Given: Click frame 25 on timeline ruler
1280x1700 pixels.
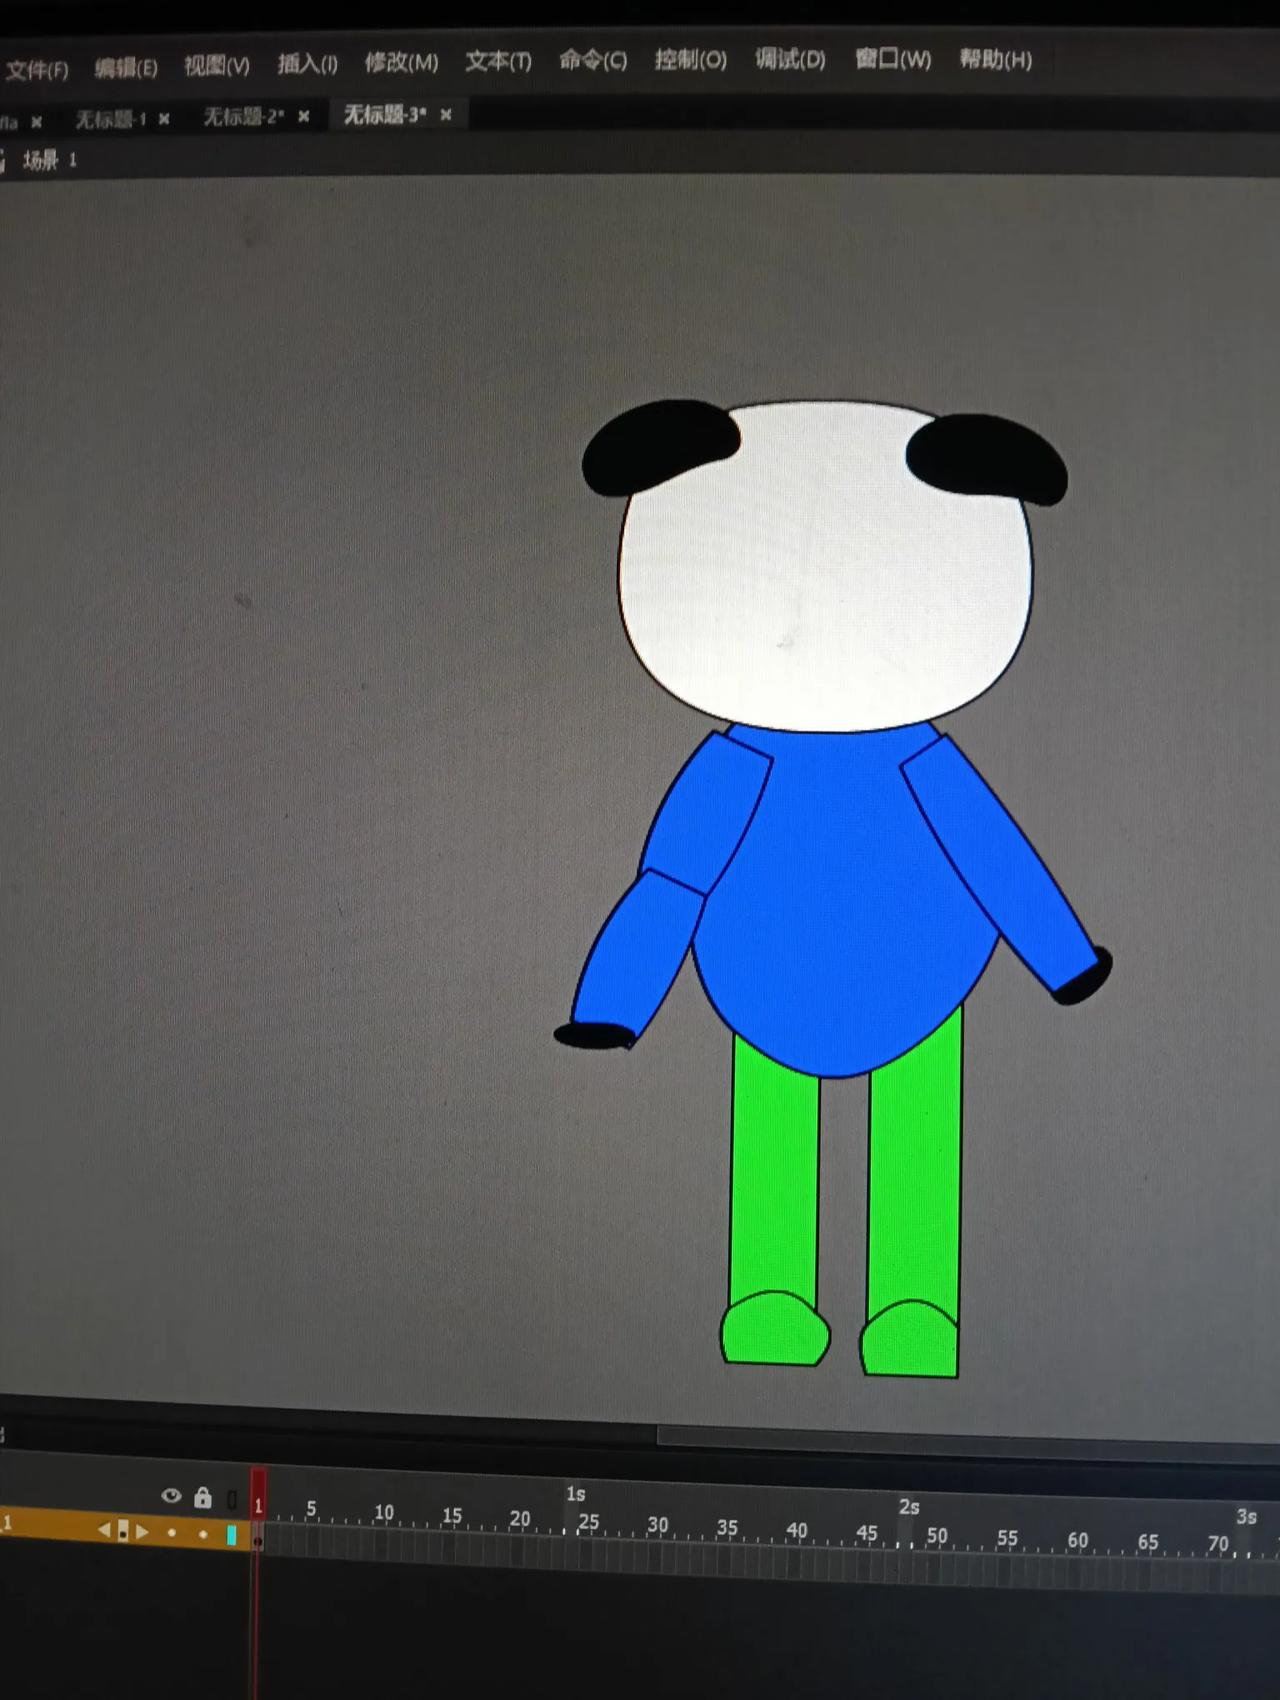Looking at the screenshot, I should pos(589,1521).
